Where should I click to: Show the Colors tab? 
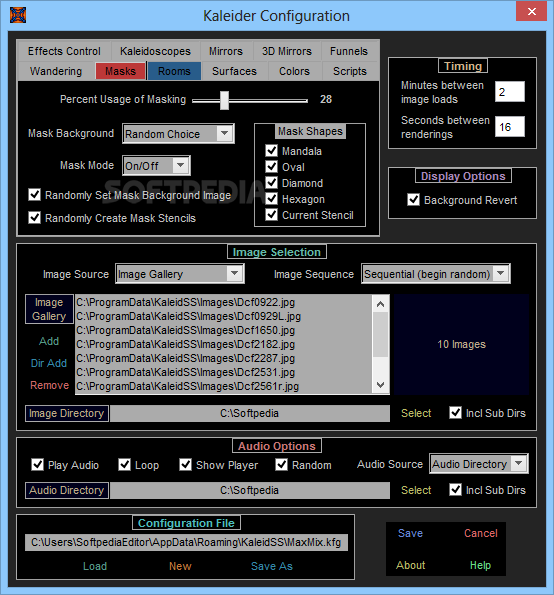(294, 71)
